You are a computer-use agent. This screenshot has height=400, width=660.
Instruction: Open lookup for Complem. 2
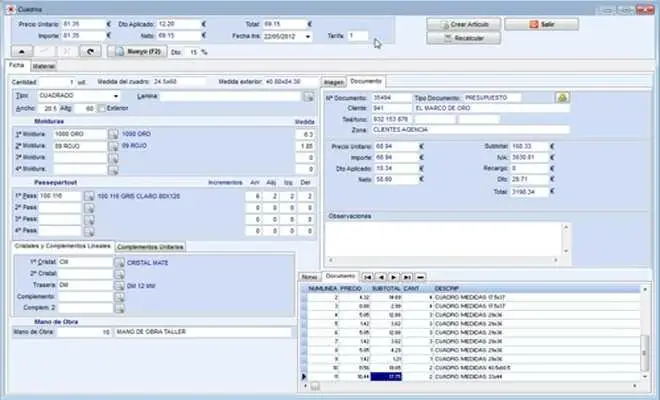pos(120,309)
